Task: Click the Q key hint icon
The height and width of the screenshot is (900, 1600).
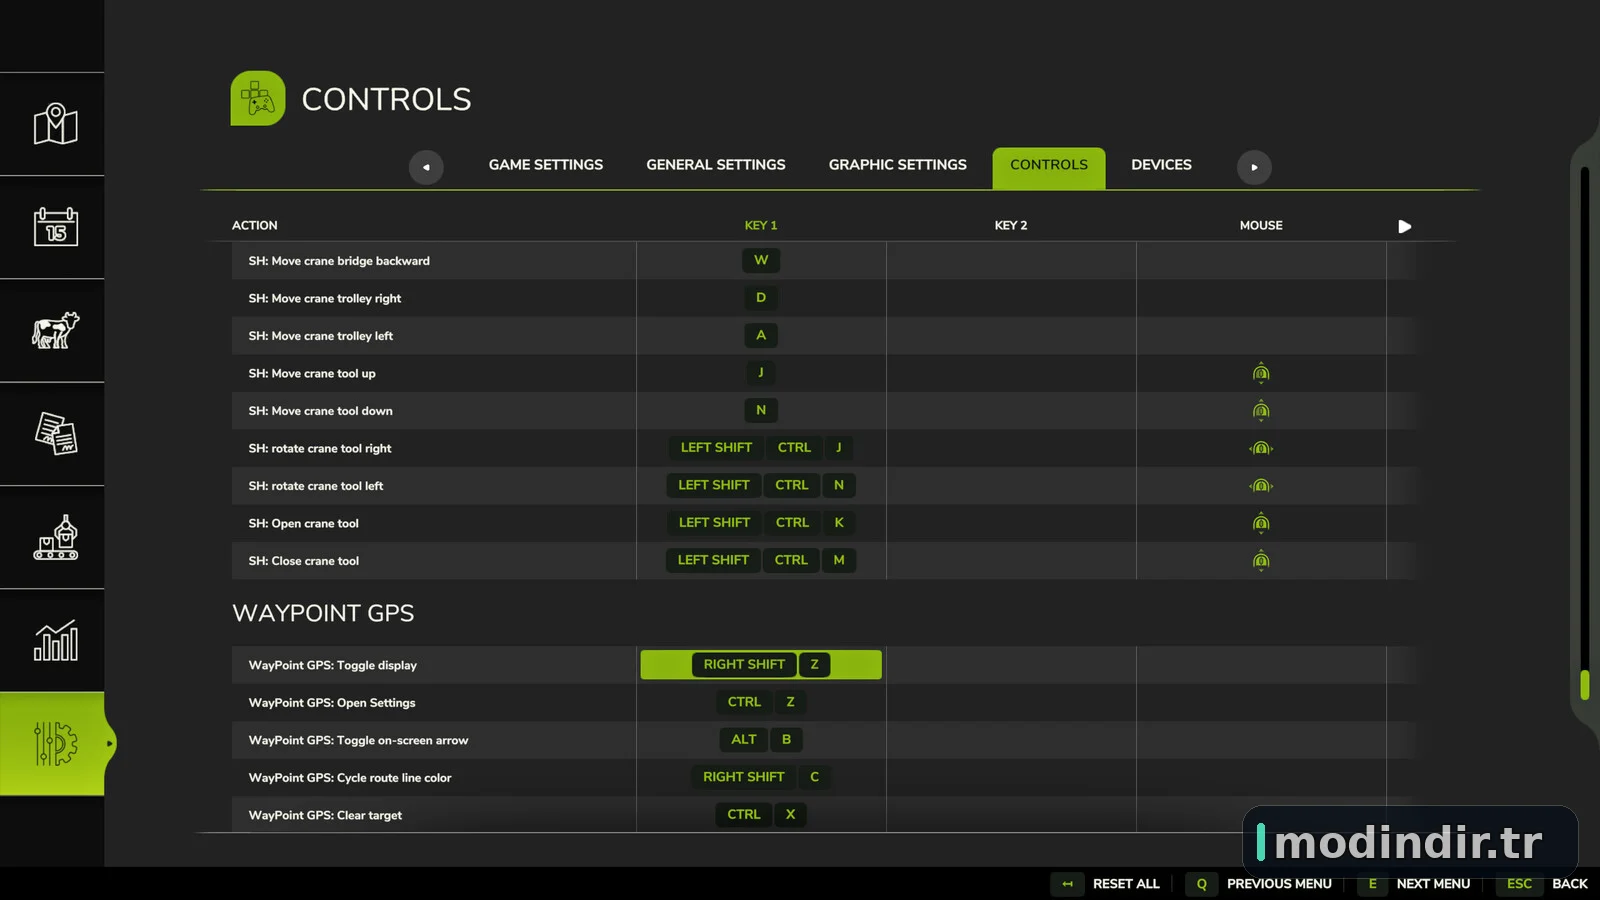Action: [1202, 884]
